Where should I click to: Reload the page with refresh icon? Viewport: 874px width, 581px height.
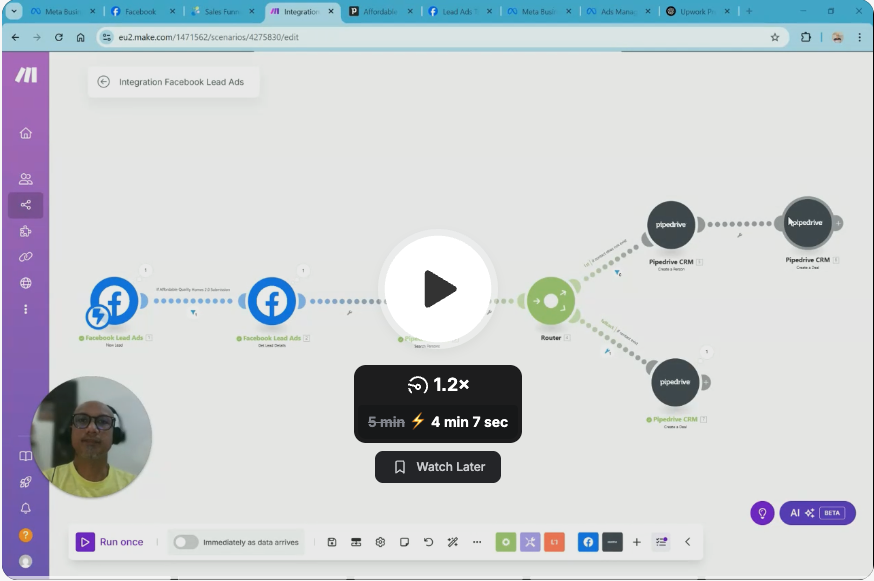coord(59,37)
